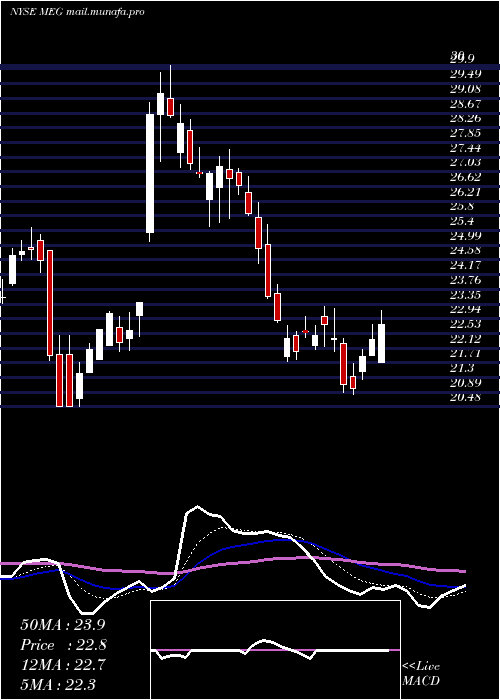Click the long red candle dropping from 24.58
This screenshot has height=700, width=500.
click(x=50, y=303)
